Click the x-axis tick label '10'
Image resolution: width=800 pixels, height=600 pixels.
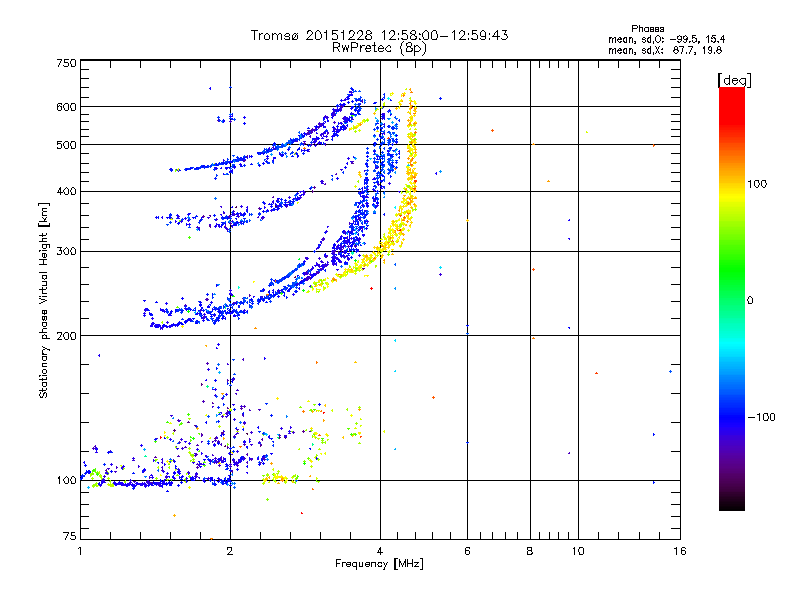578,551
